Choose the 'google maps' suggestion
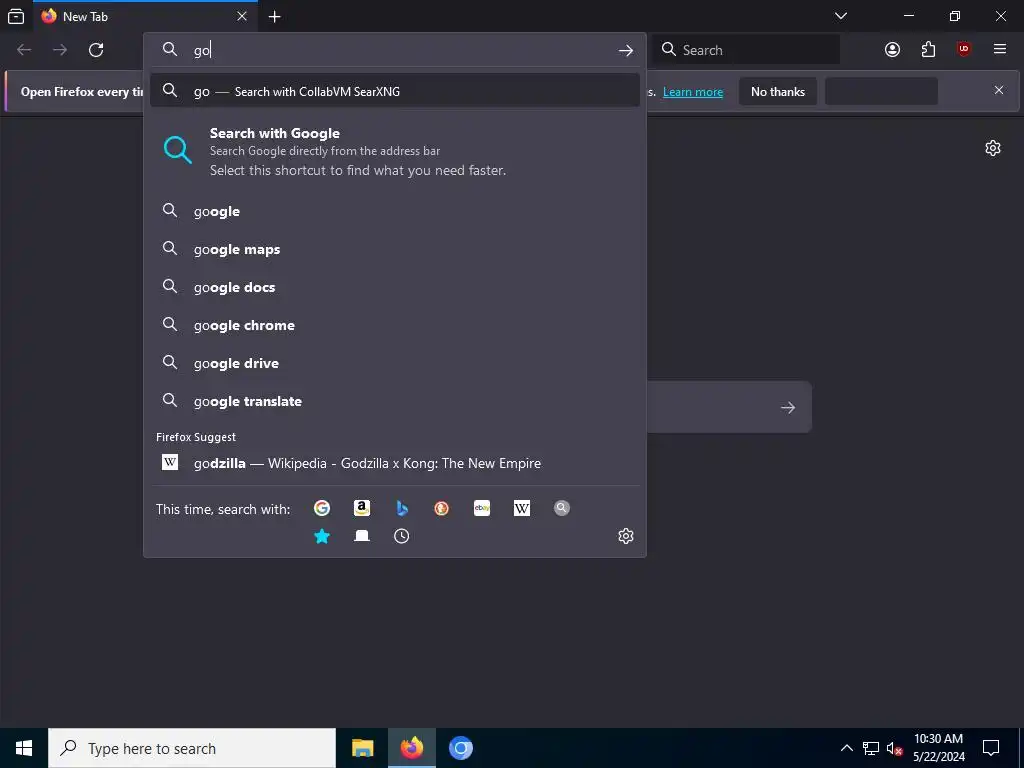The image size is (1024, 768). pos(394,249)
